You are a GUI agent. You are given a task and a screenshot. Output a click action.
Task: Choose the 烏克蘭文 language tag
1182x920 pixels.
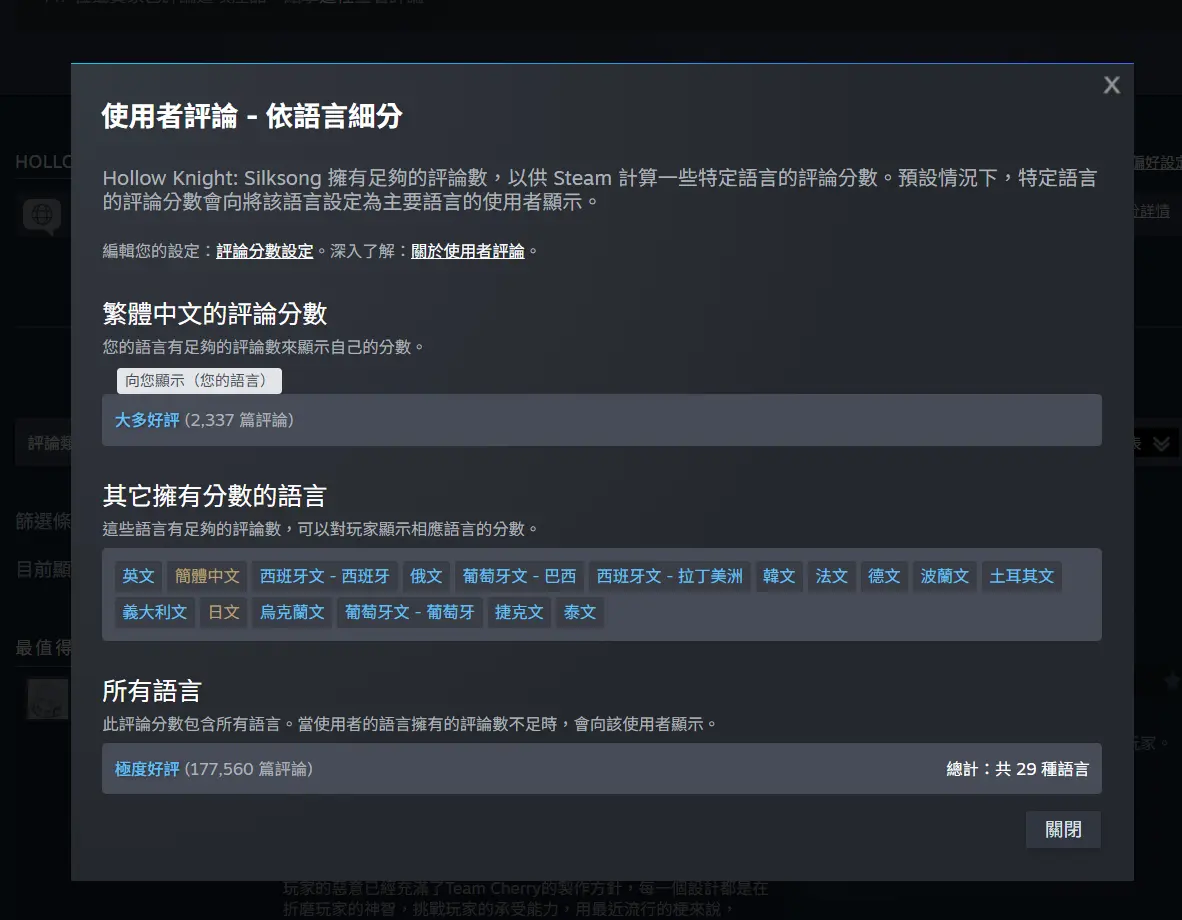[x=292, y=612]
